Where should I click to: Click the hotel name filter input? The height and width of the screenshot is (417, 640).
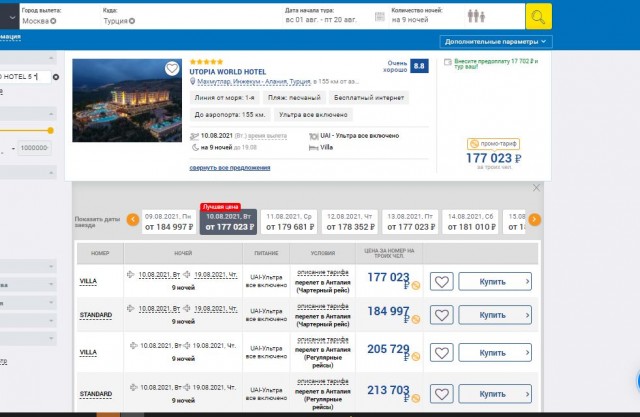24,77
